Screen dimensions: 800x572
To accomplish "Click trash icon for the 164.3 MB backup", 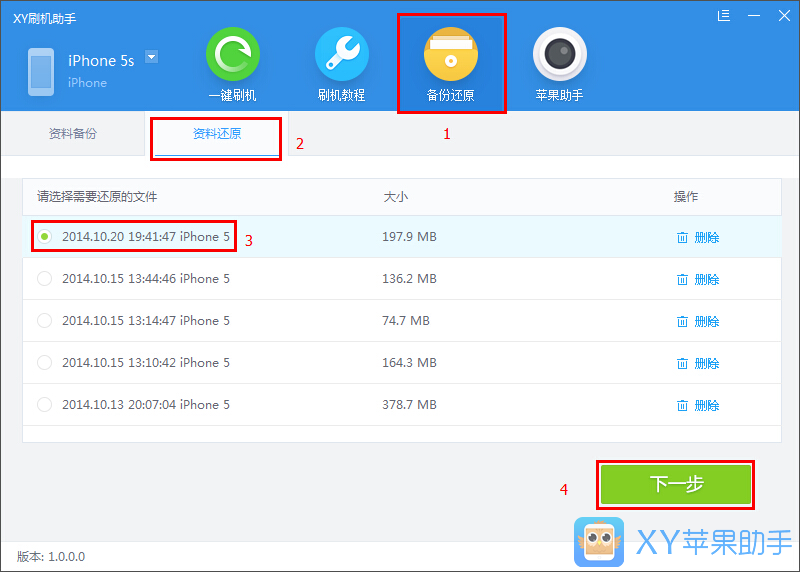I will pyautogui.click(x=682, y=363).
